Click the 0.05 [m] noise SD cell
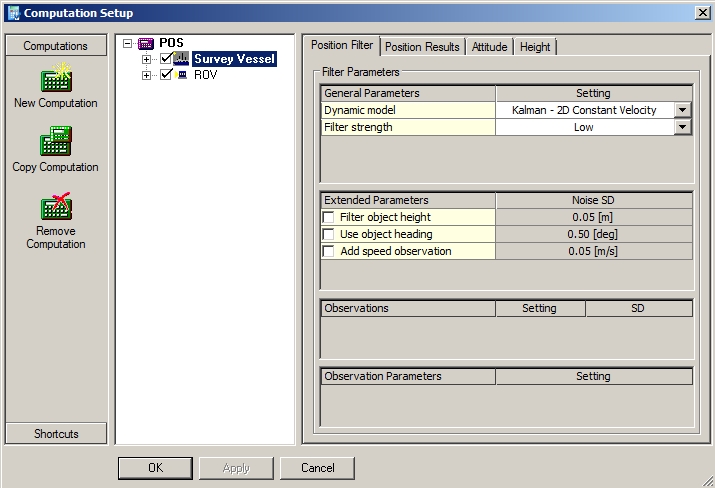715x488 pixels. [593, 217]
